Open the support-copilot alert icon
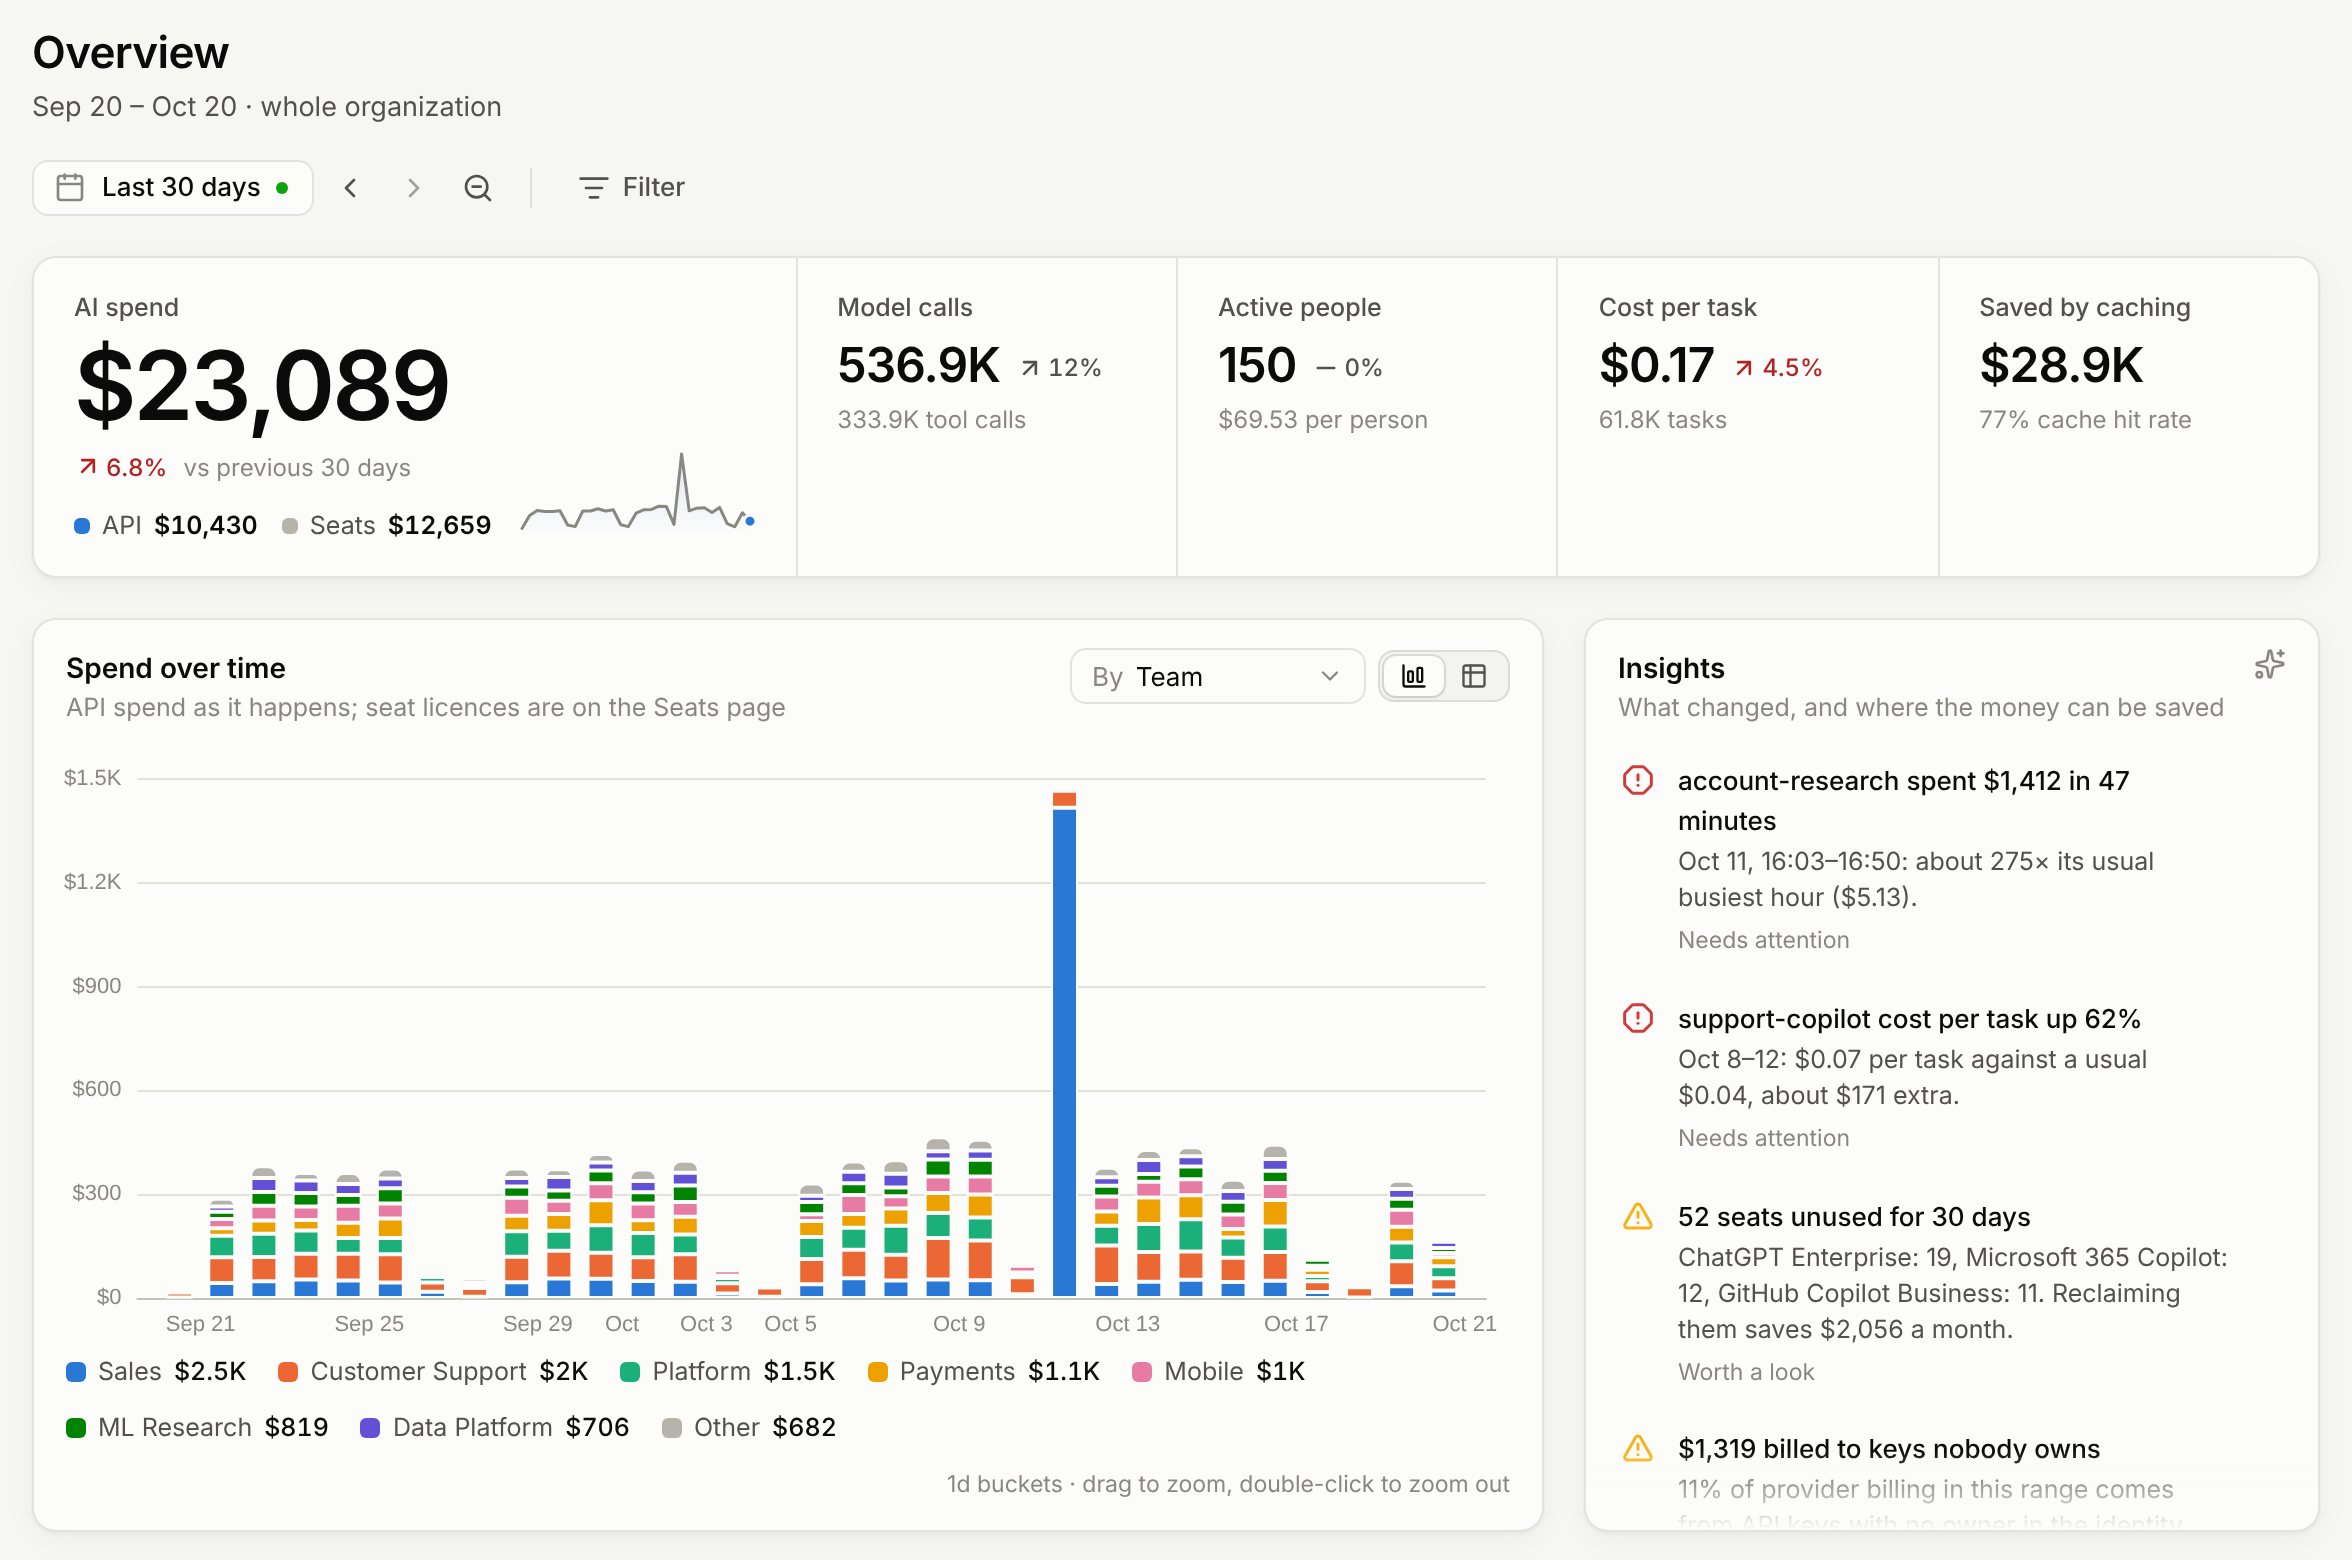 coord(1638,1019)
